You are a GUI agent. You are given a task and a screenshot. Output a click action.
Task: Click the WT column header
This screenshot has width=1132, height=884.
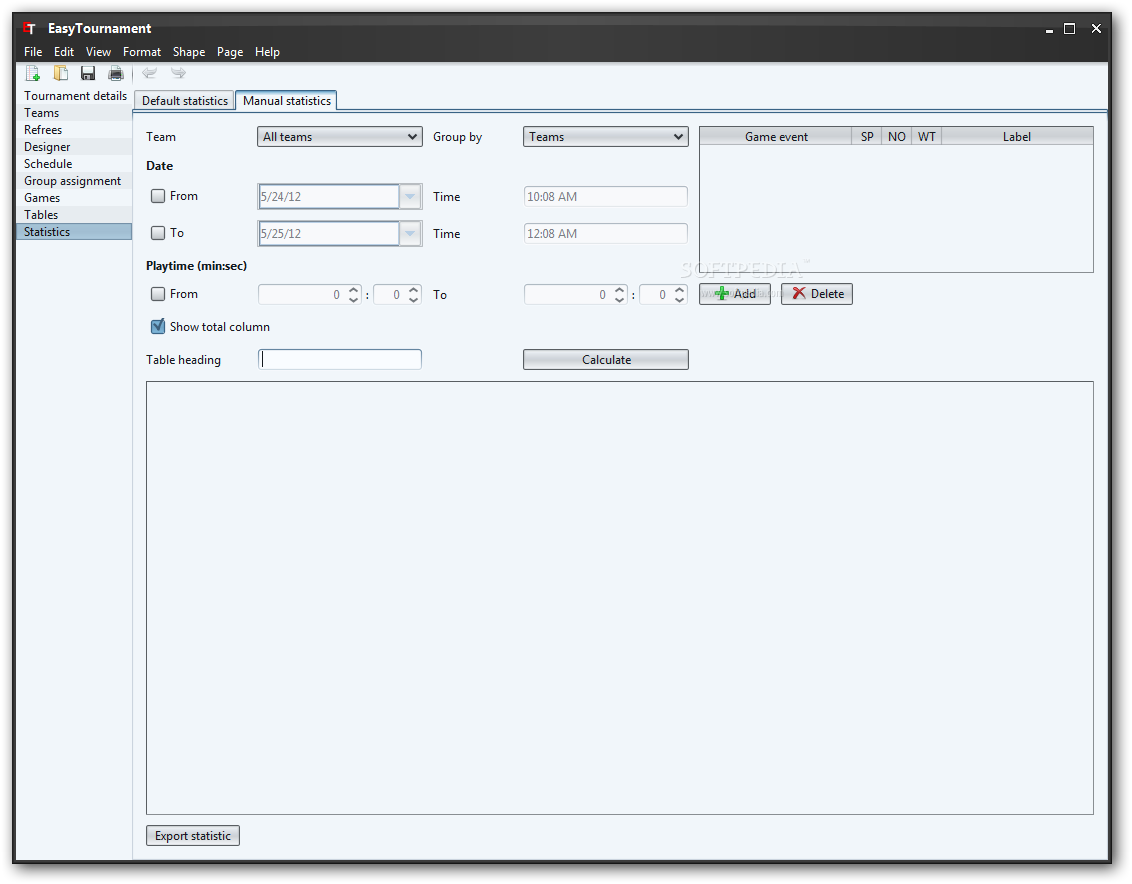[x=926, y=136]
